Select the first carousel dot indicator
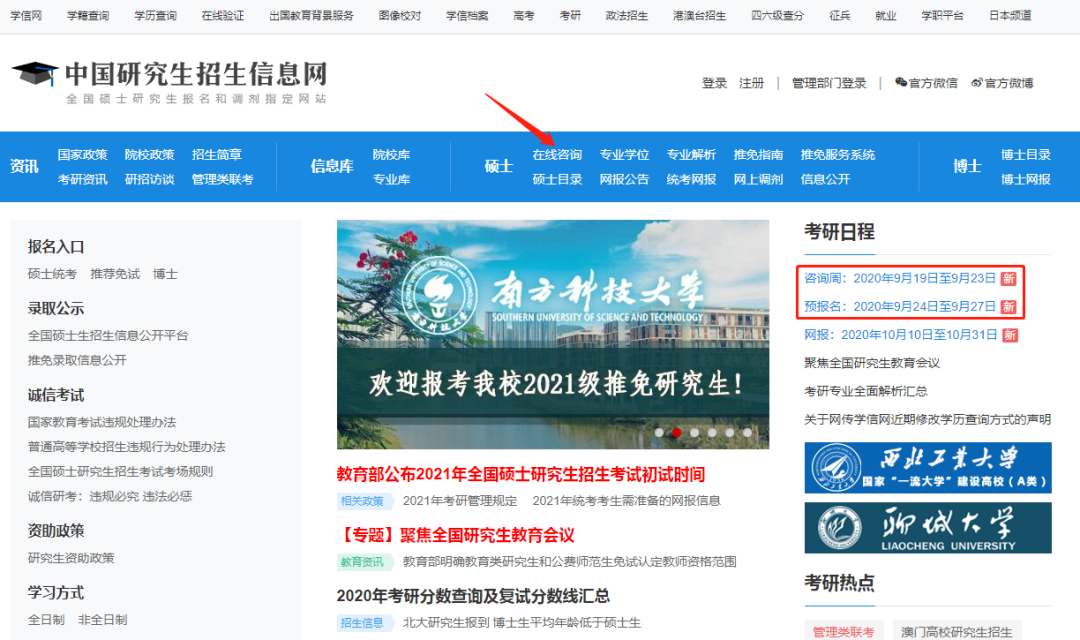Screen dimensions: 1080x640 [658, 433]
